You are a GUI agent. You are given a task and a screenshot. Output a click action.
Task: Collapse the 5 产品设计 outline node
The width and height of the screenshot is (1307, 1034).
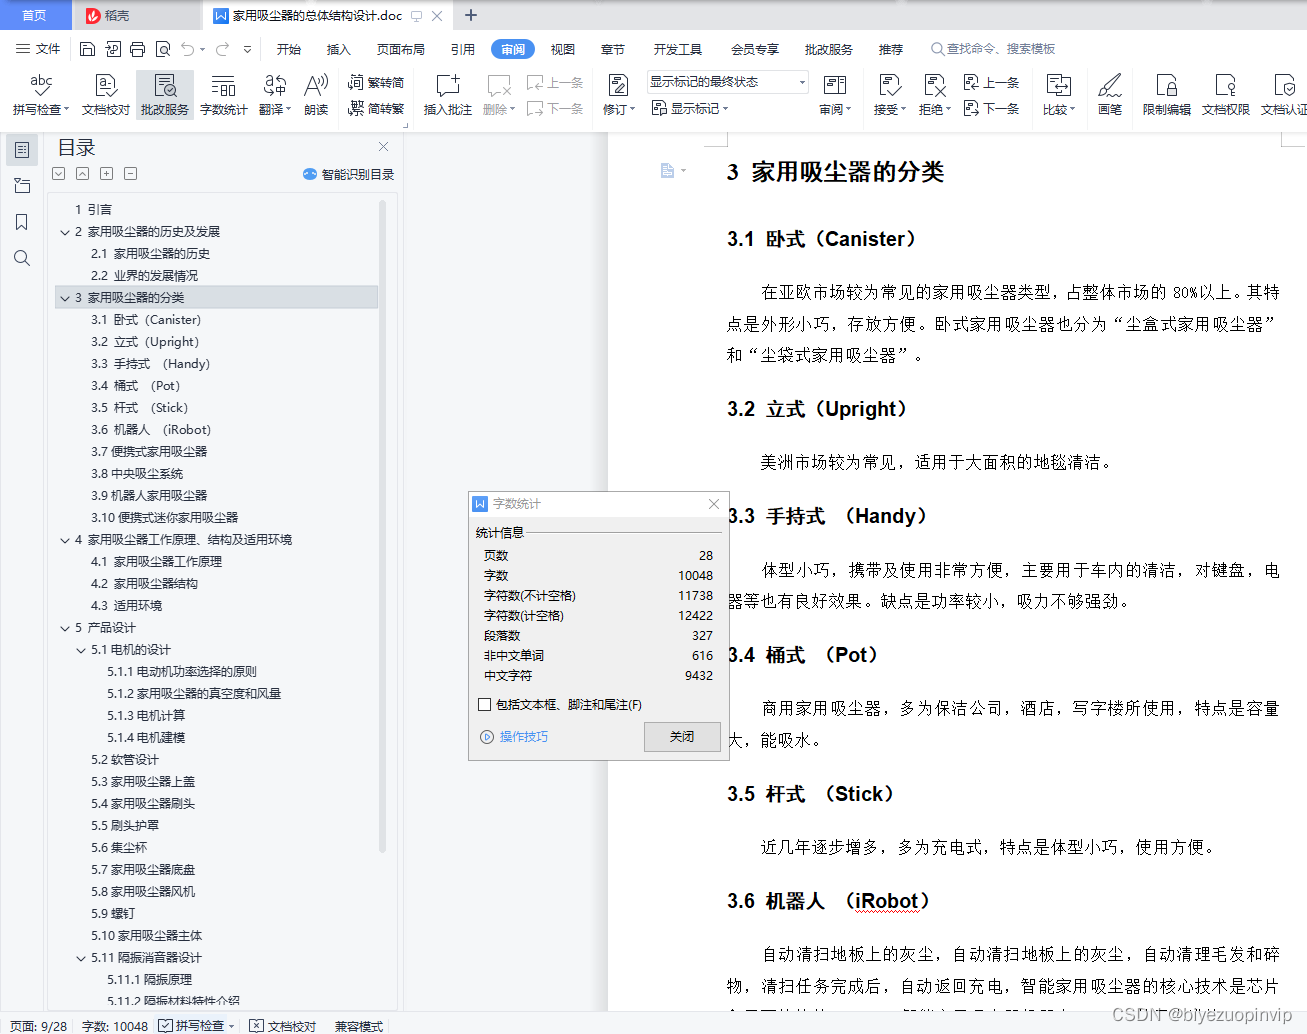click(65, 628)
